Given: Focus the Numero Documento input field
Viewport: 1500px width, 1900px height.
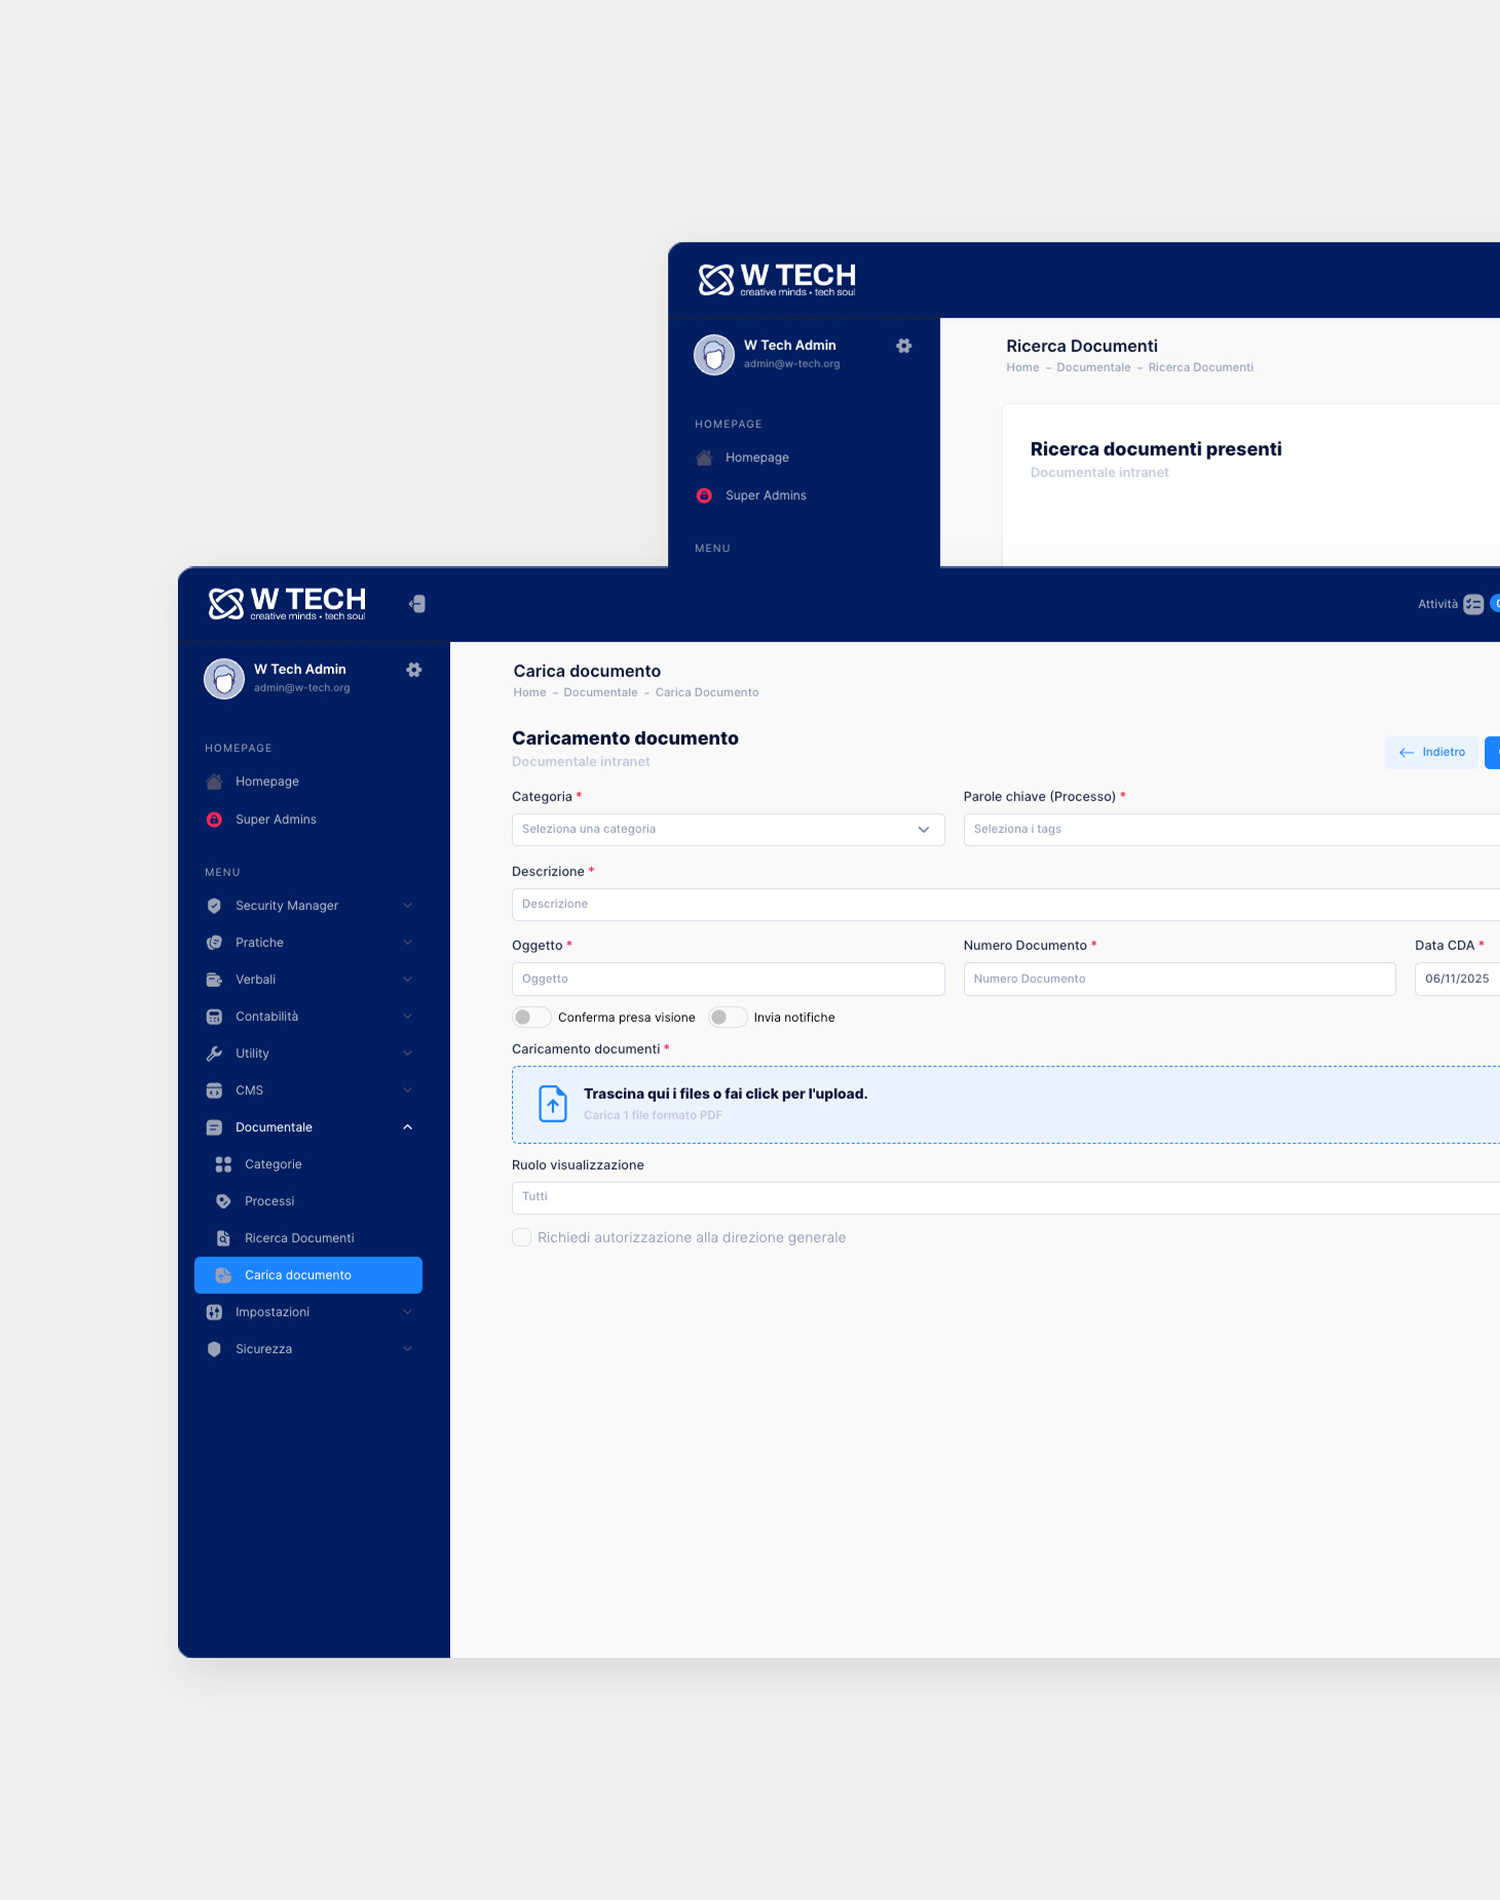Looking at the screenshot, I should pos(1178,980).
